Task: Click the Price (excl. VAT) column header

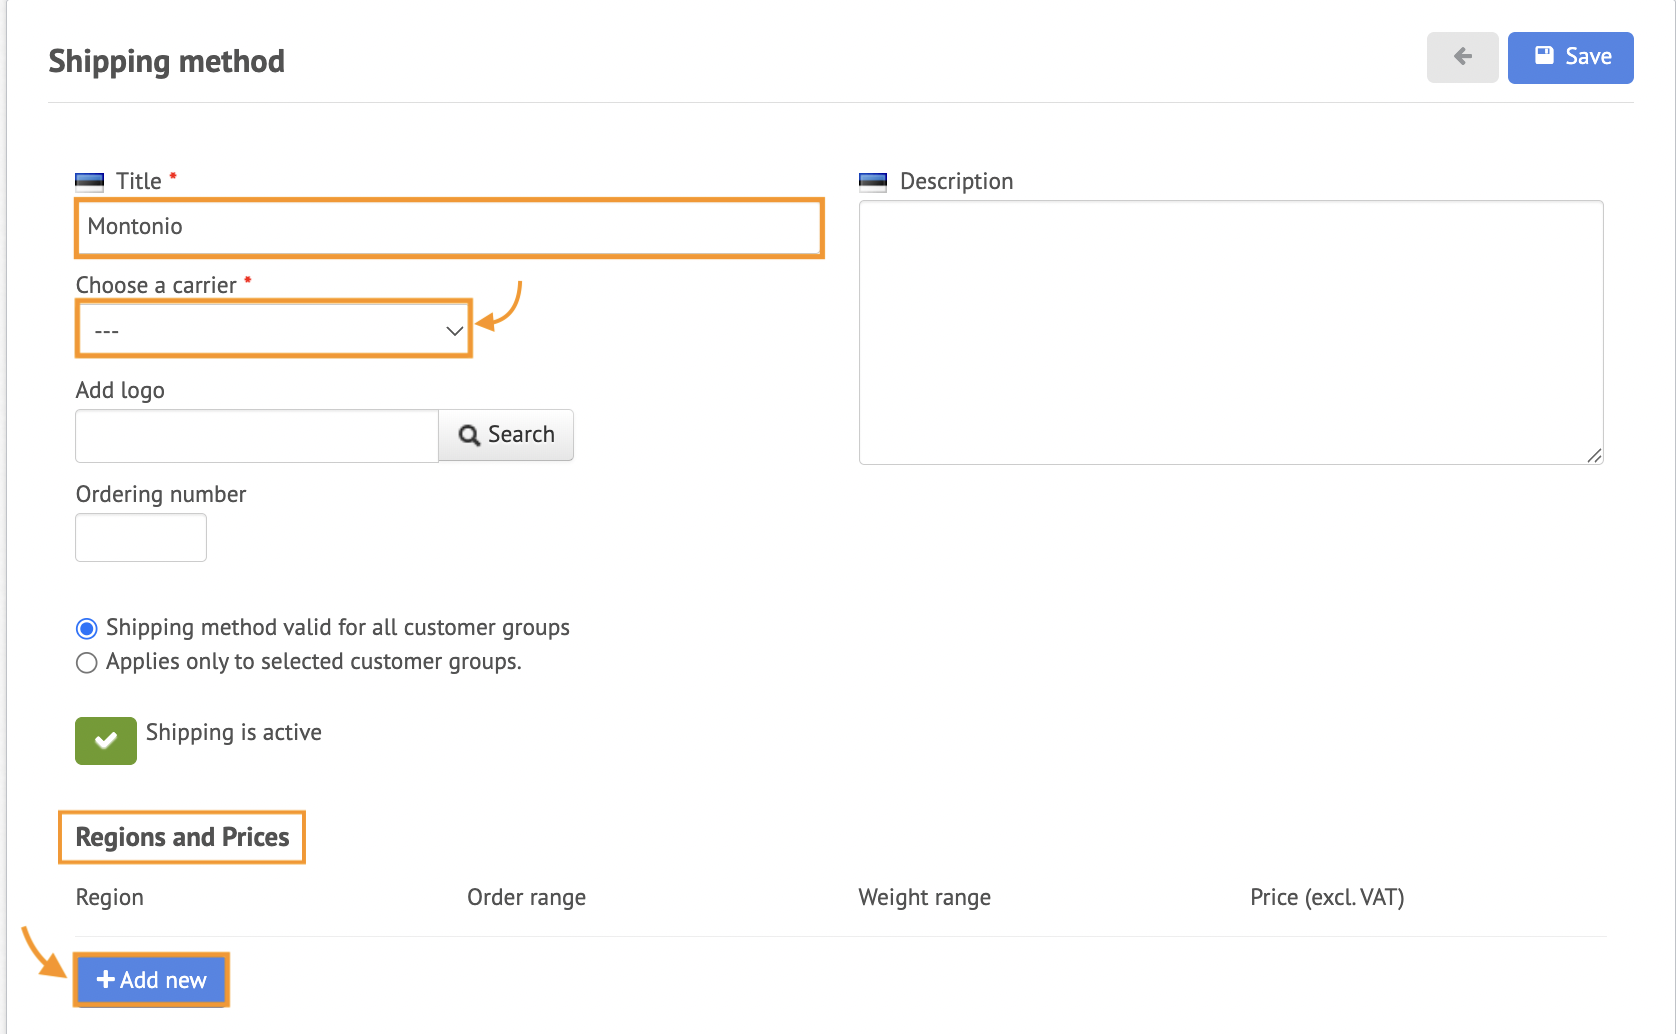Action: 1327,898
